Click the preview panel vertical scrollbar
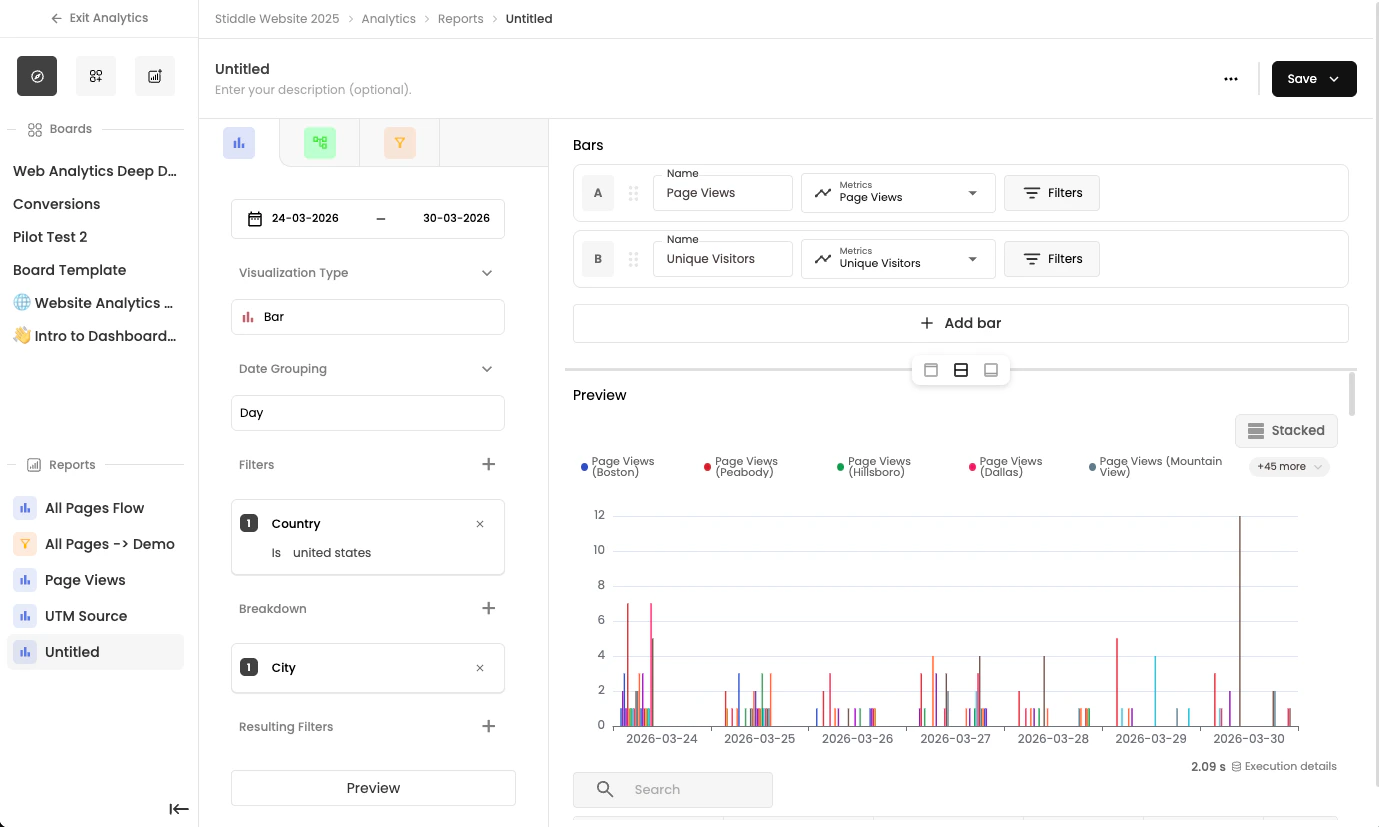Screen dimensions: 1379x827 [x=1352, y=394]
